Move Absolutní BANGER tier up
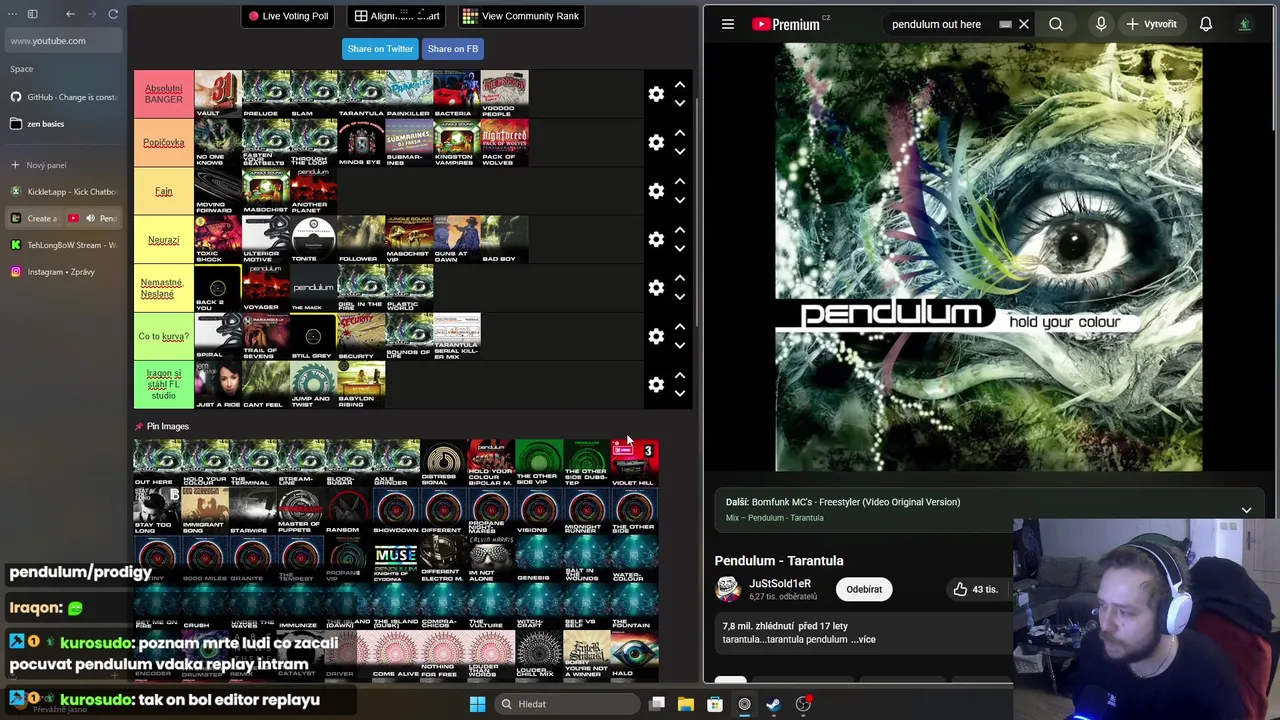 680,84
